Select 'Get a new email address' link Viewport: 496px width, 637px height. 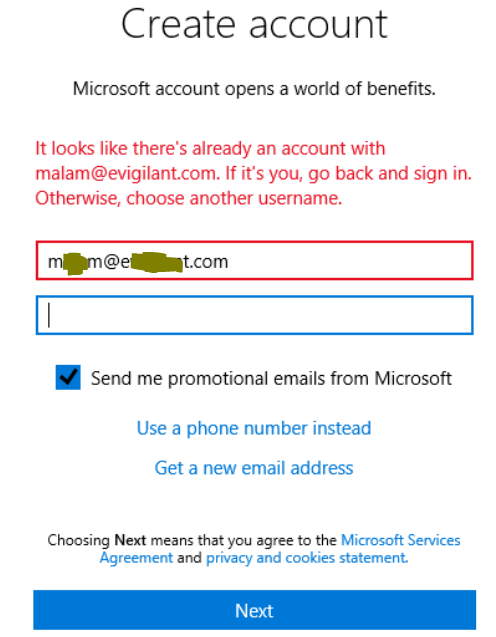[x=254, y=468]
